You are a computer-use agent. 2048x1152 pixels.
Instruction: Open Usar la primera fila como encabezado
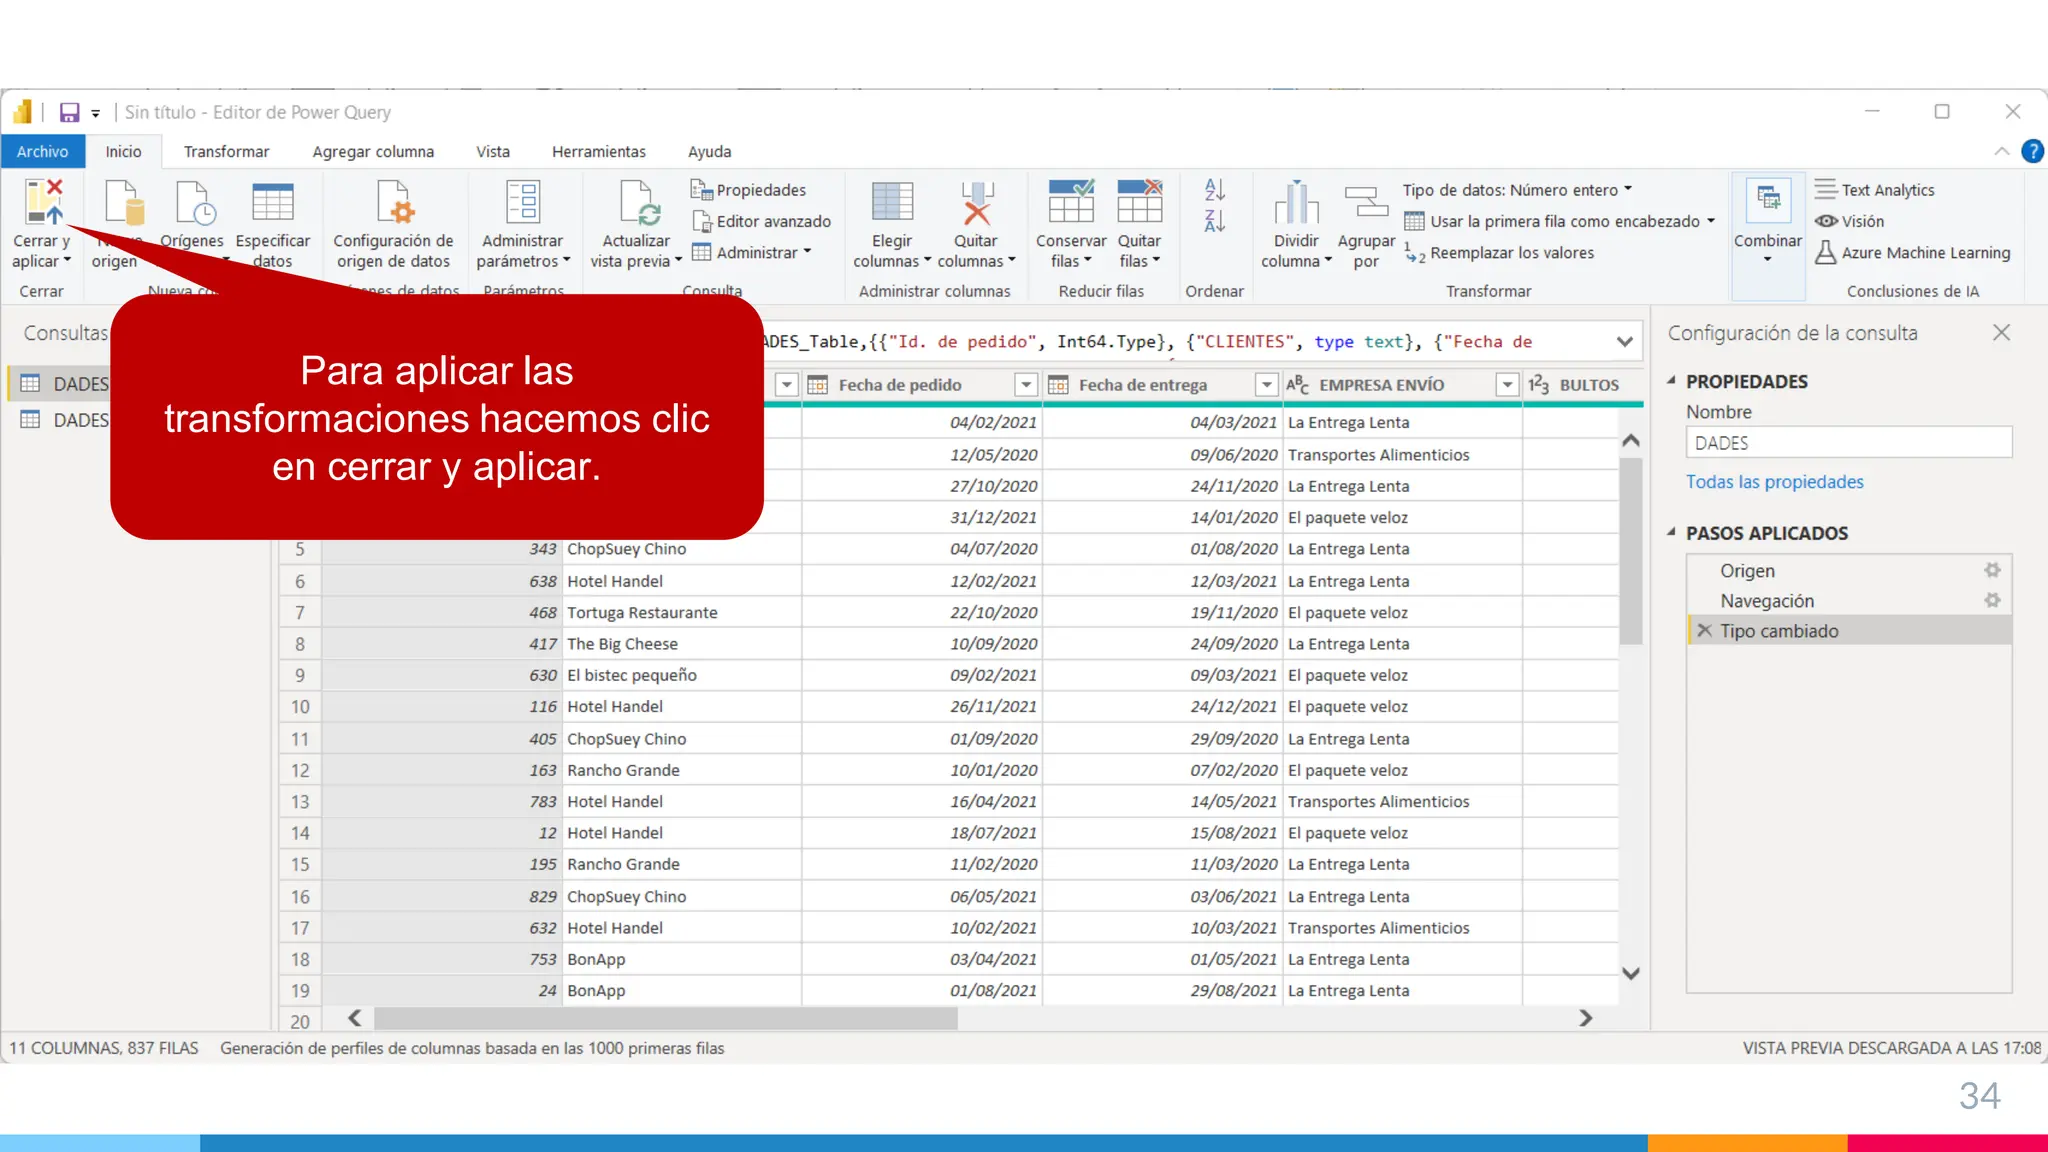point(1560,221)
